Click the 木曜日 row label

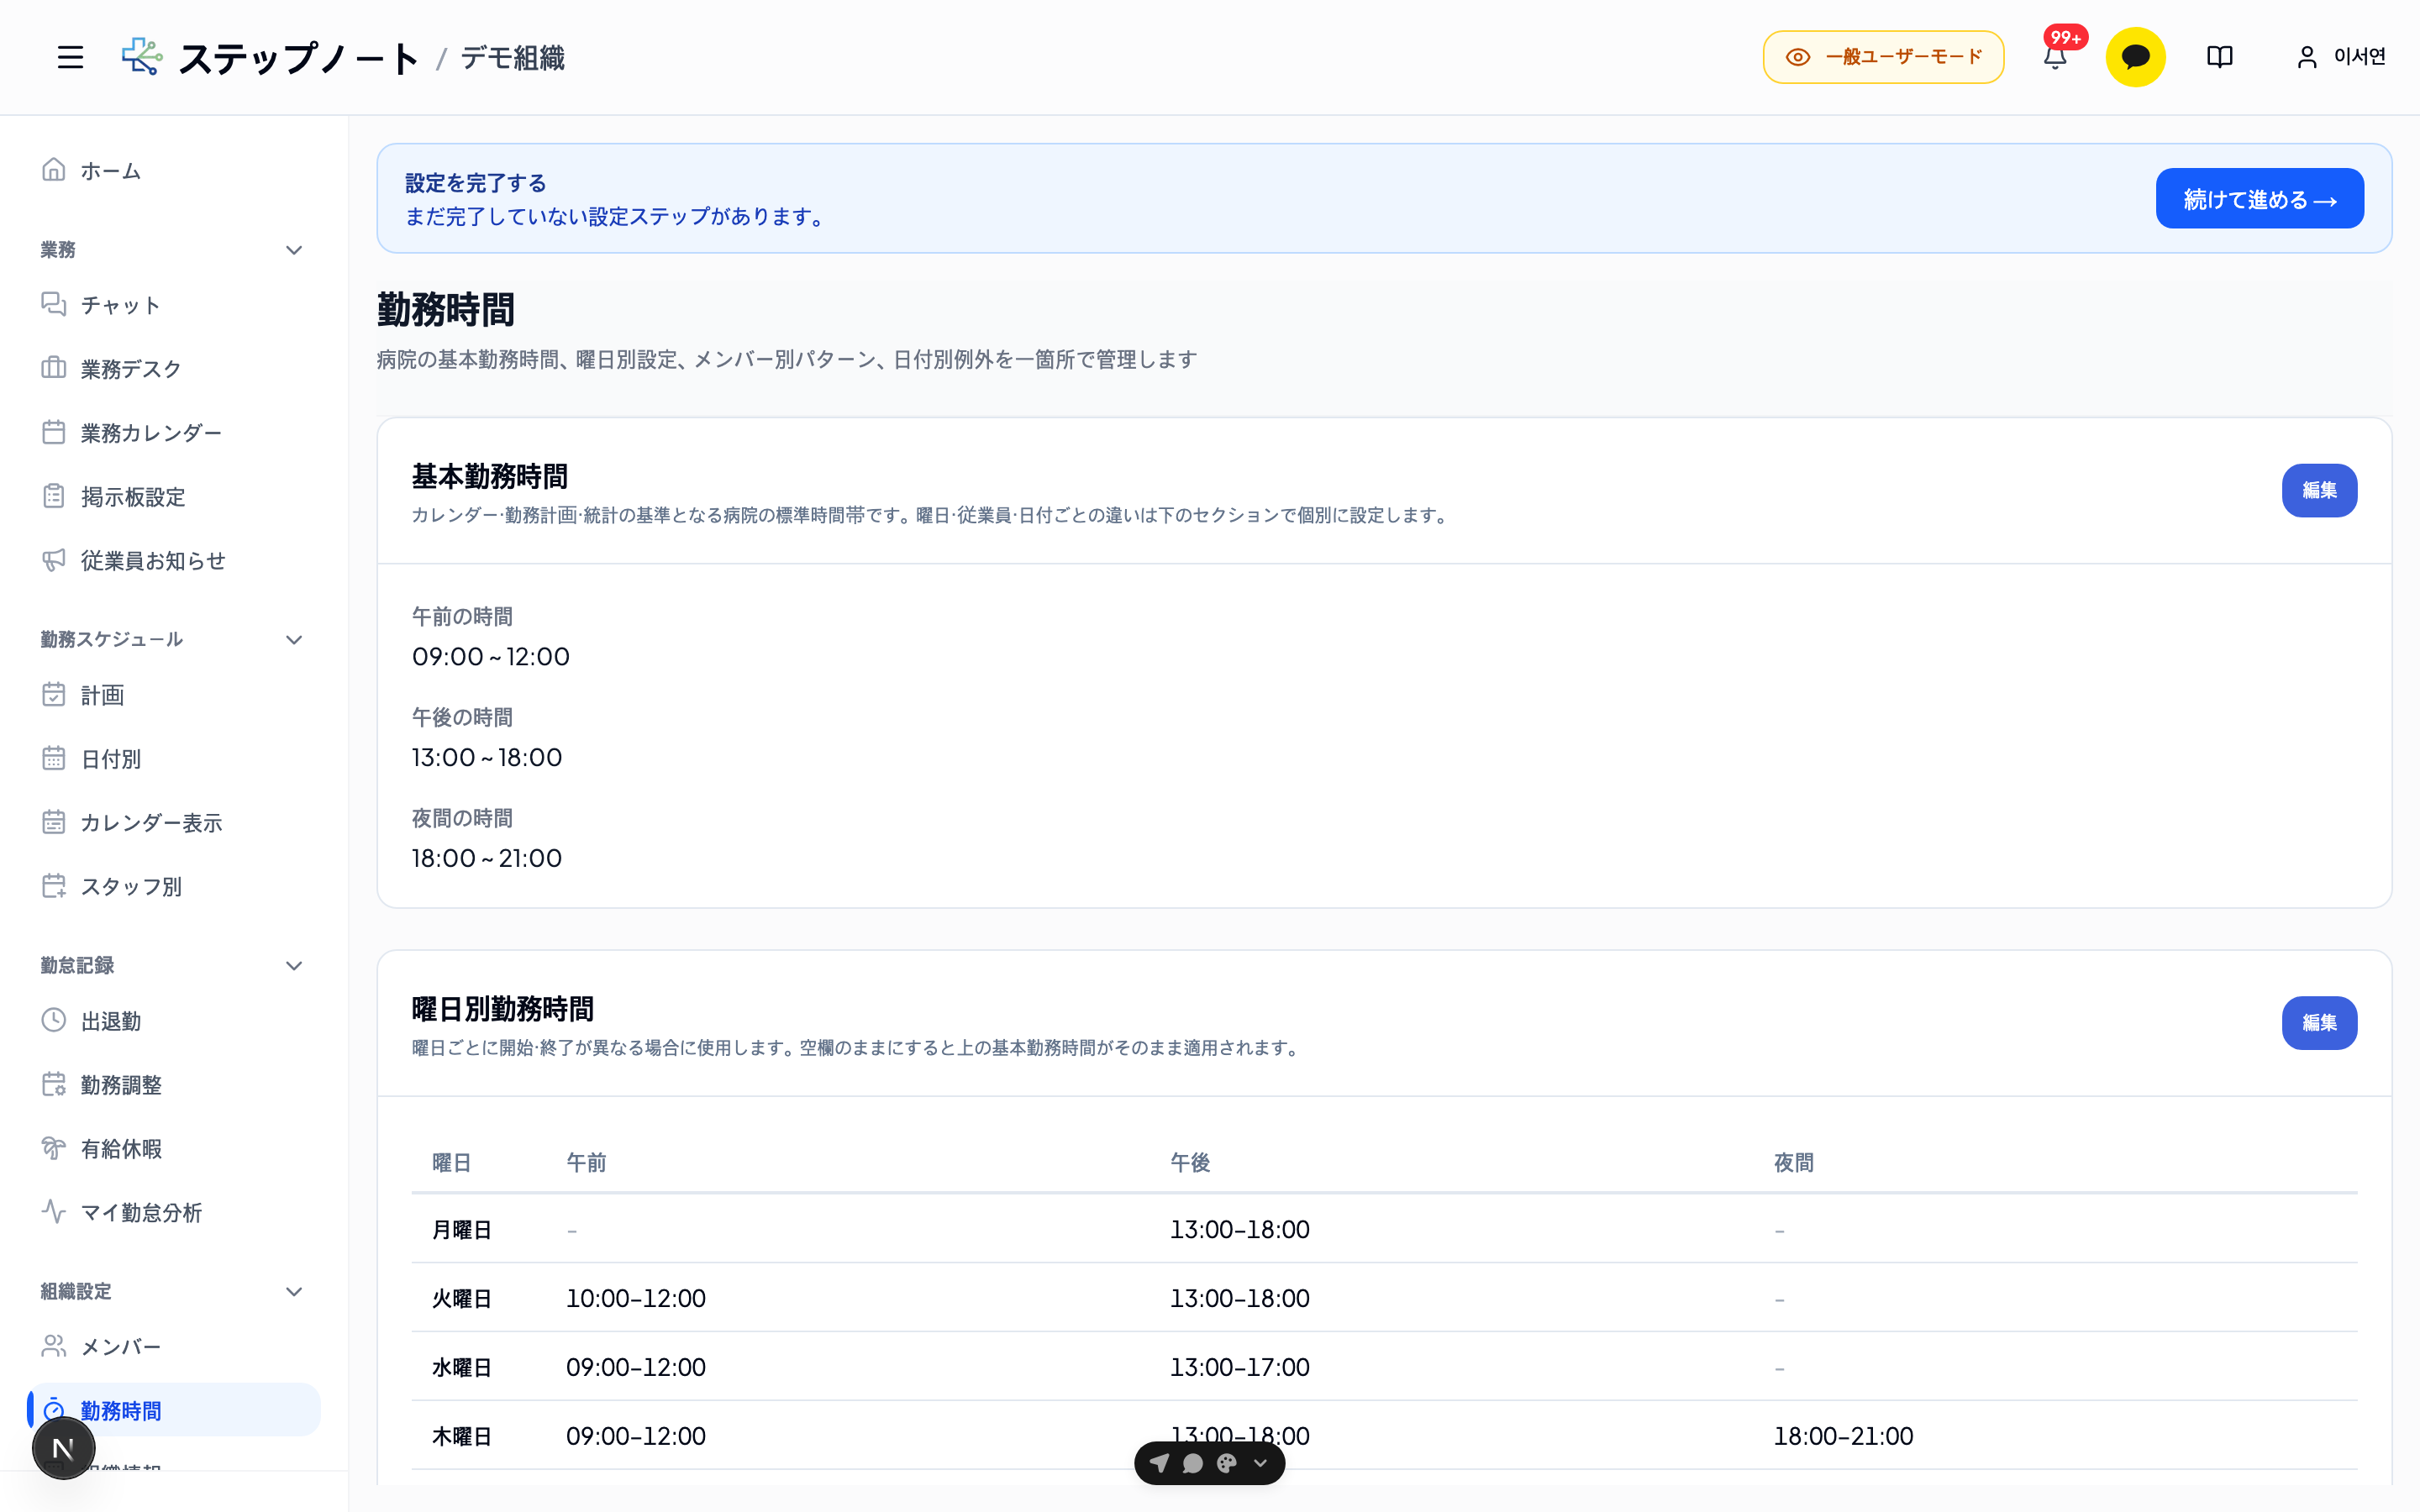[462, 1437]
